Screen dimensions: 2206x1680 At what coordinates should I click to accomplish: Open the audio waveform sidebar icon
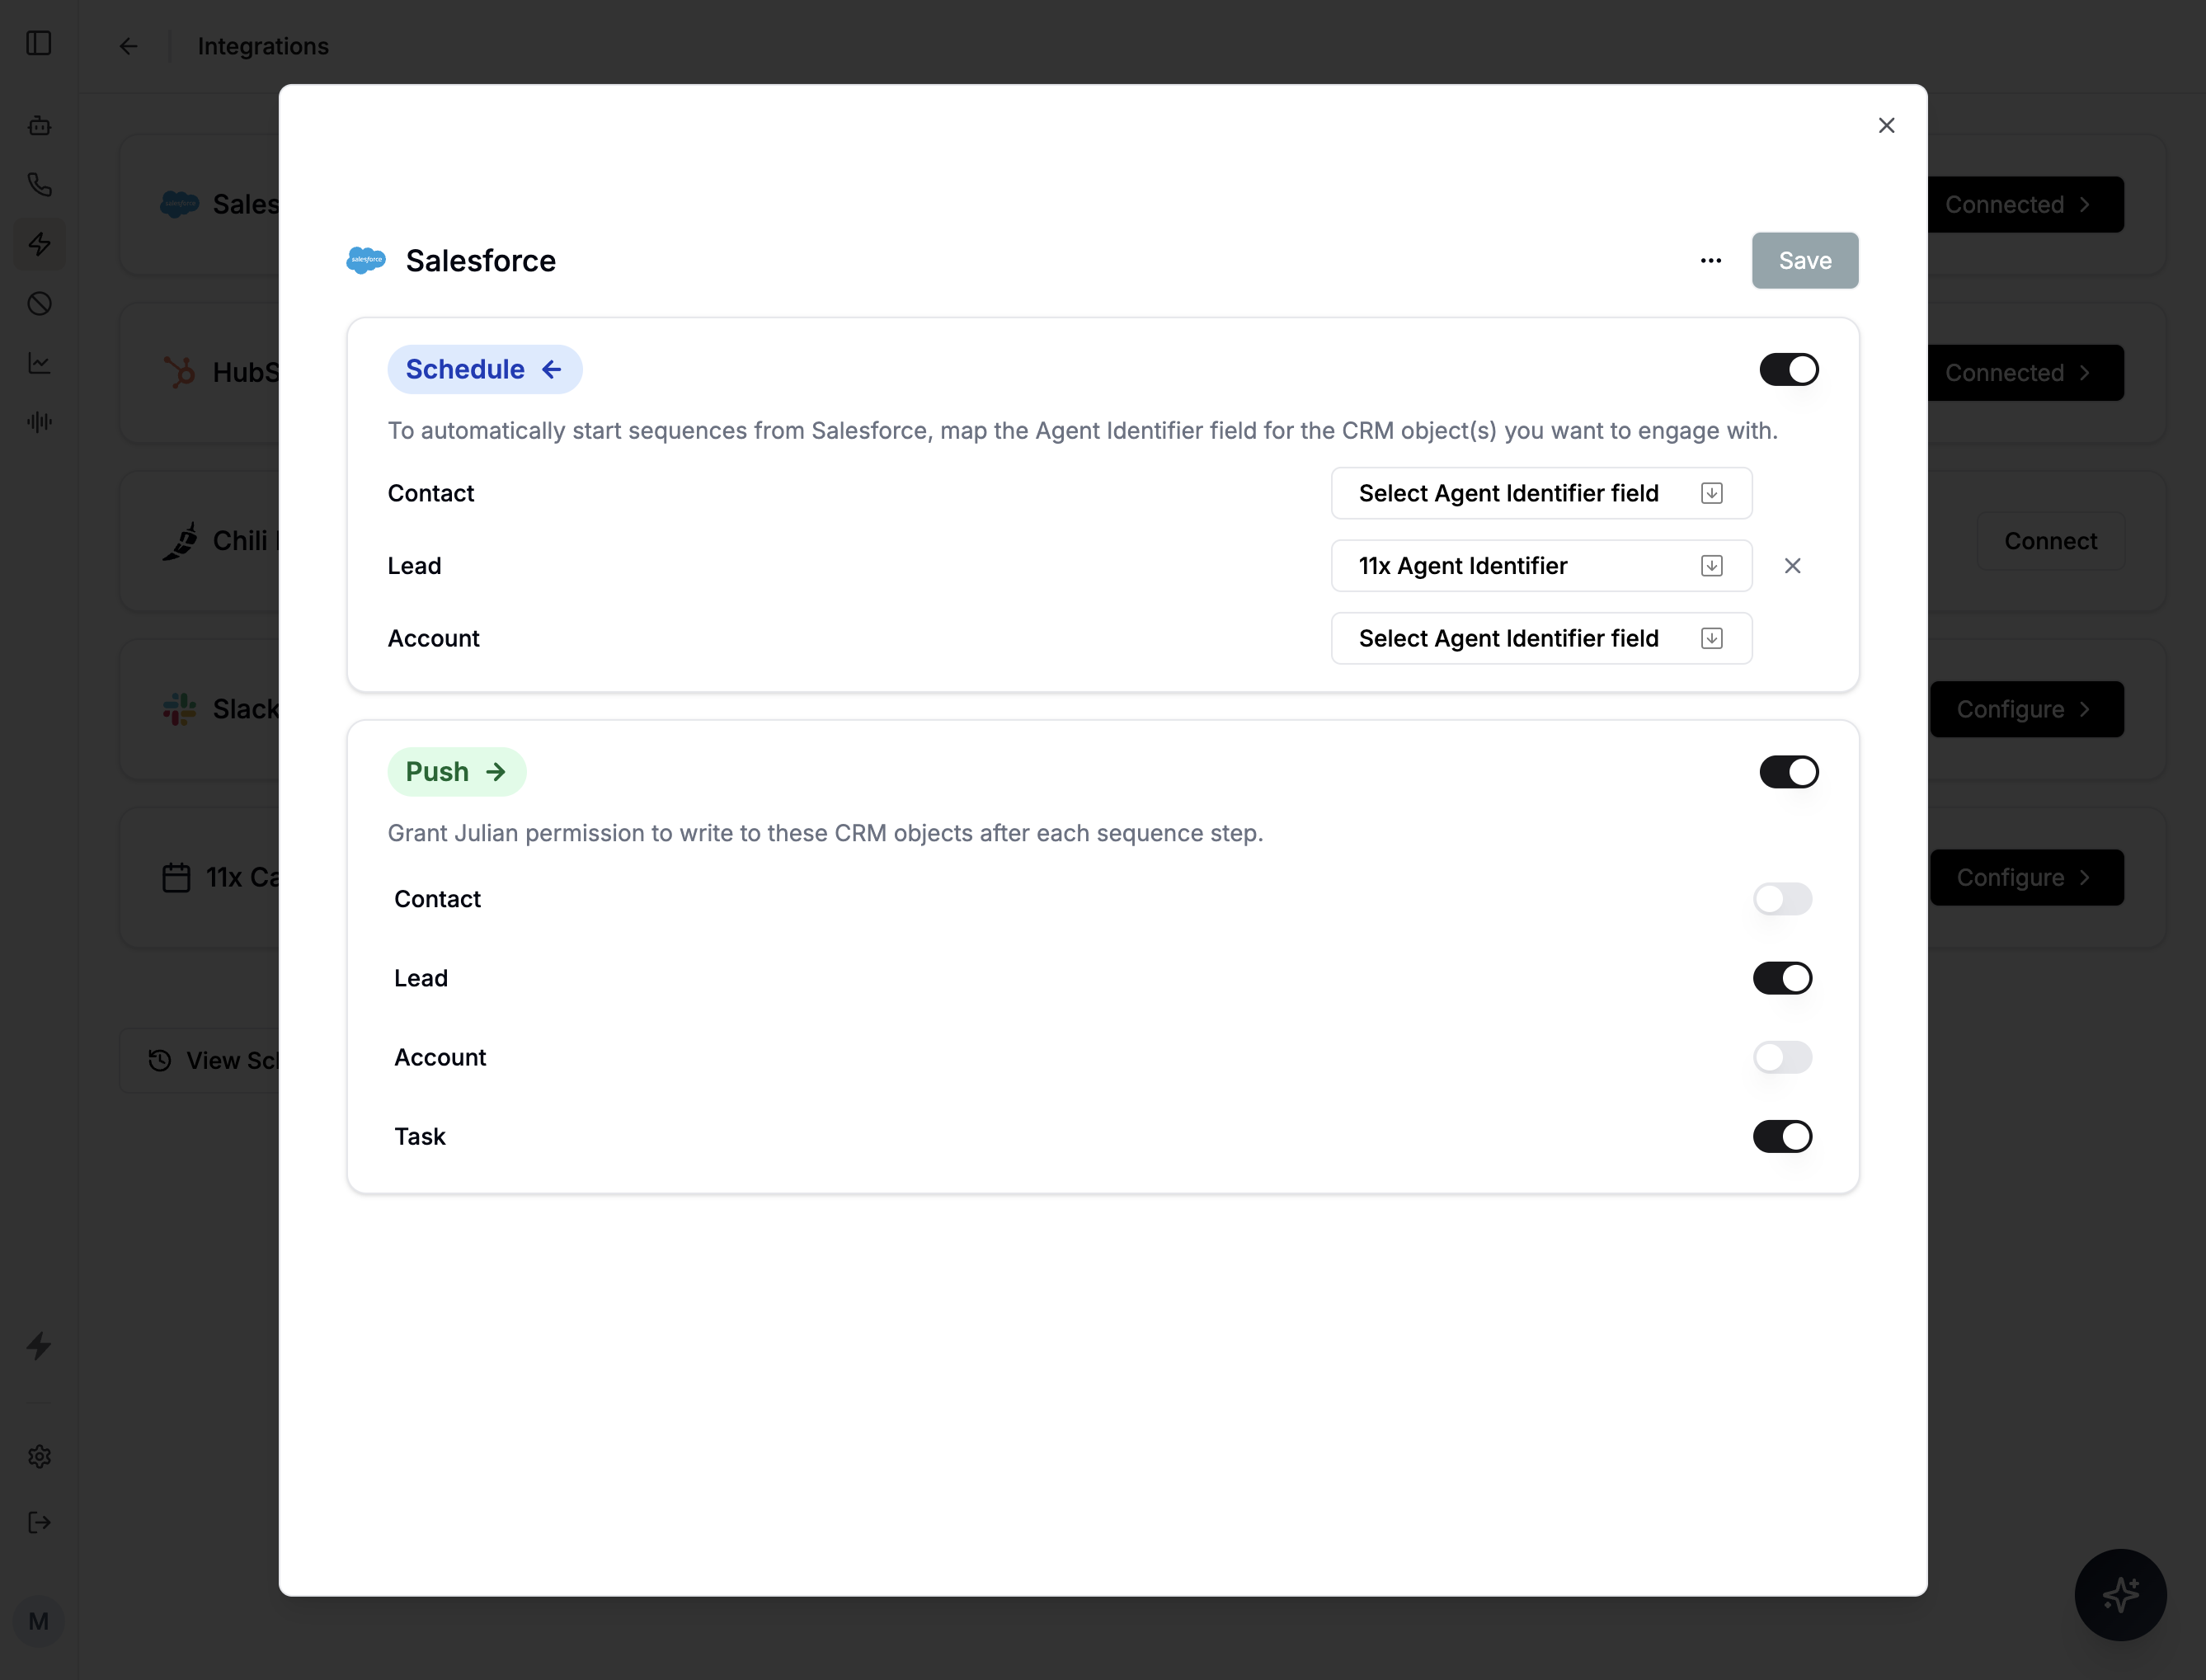[x=39, y=422]
